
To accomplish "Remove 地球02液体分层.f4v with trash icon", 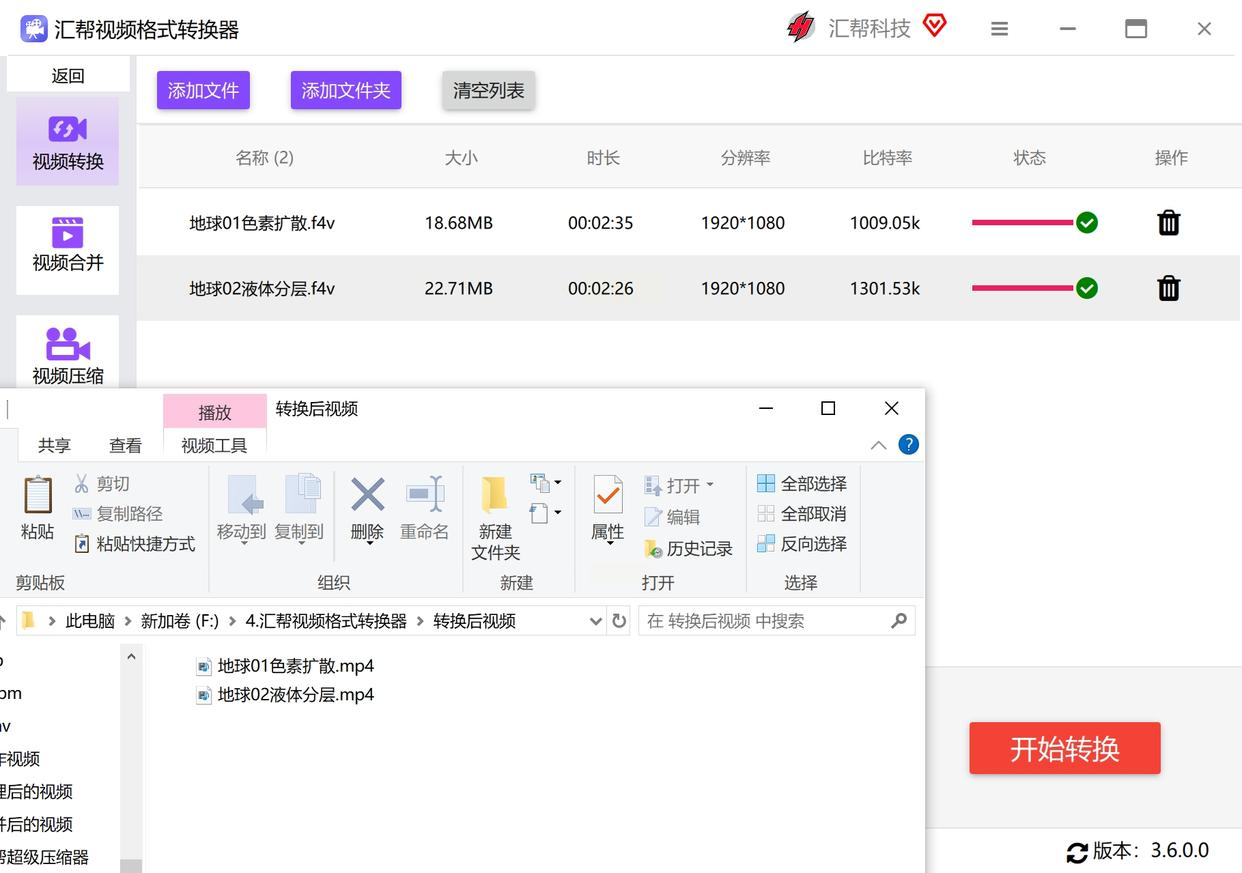I will click(1168, 289).
